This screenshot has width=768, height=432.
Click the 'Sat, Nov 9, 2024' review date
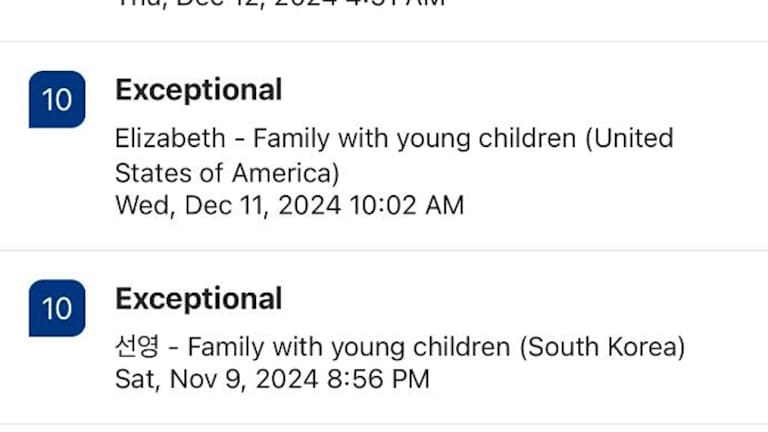coord(216,380)
